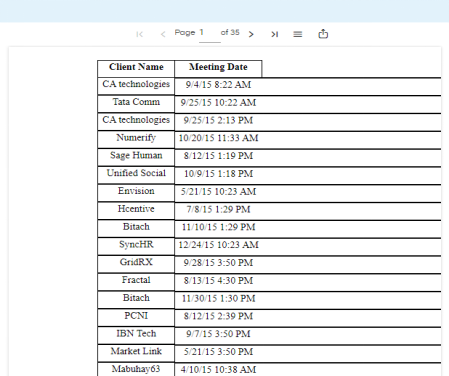Screen dimensions: 449x376
Task: Go to previous page arrow
Action: pyautogui.click(x=163, y=34)
